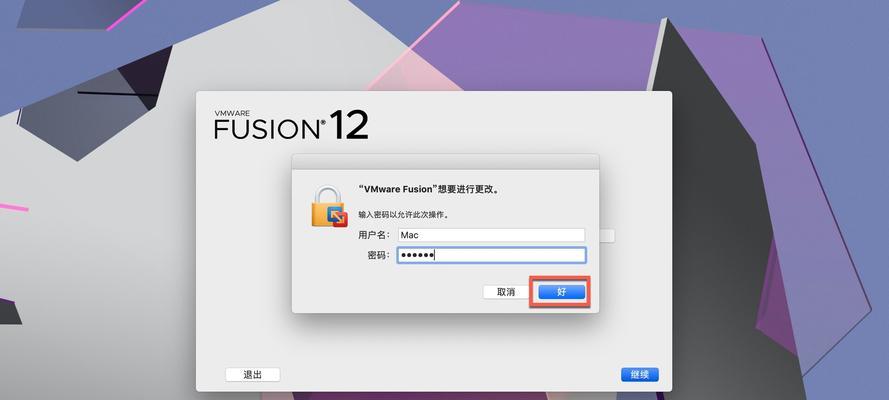Click the authentication dialog's gray title bar
Screen dimensions: 889x400
click(x=445, y=161)
